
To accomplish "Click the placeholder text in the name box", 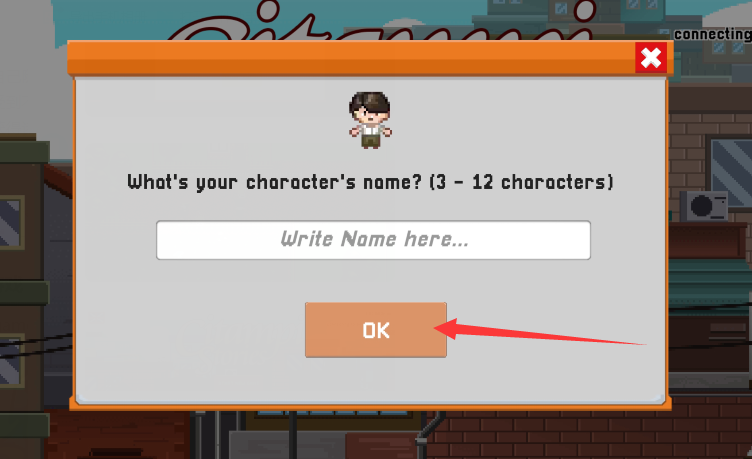I will pyautogui.click(x=374, y=239).
